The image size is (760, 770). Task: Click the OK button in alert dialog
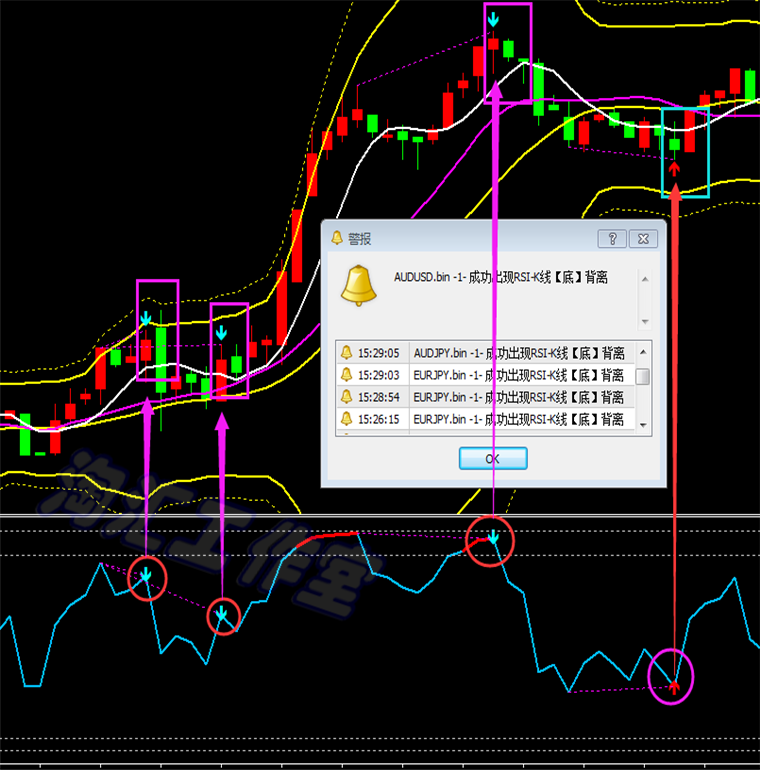[493, 458]
